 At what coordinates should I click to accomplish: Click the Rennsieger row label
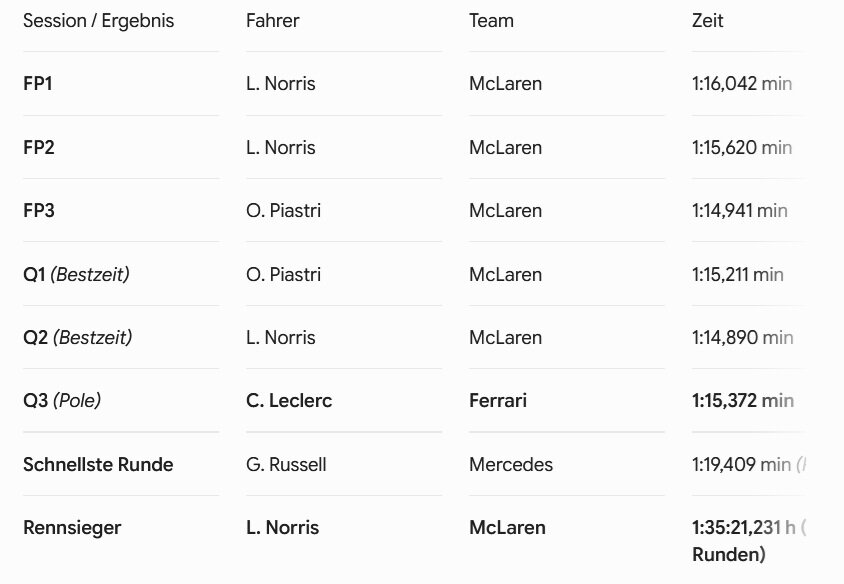(72, 528)
